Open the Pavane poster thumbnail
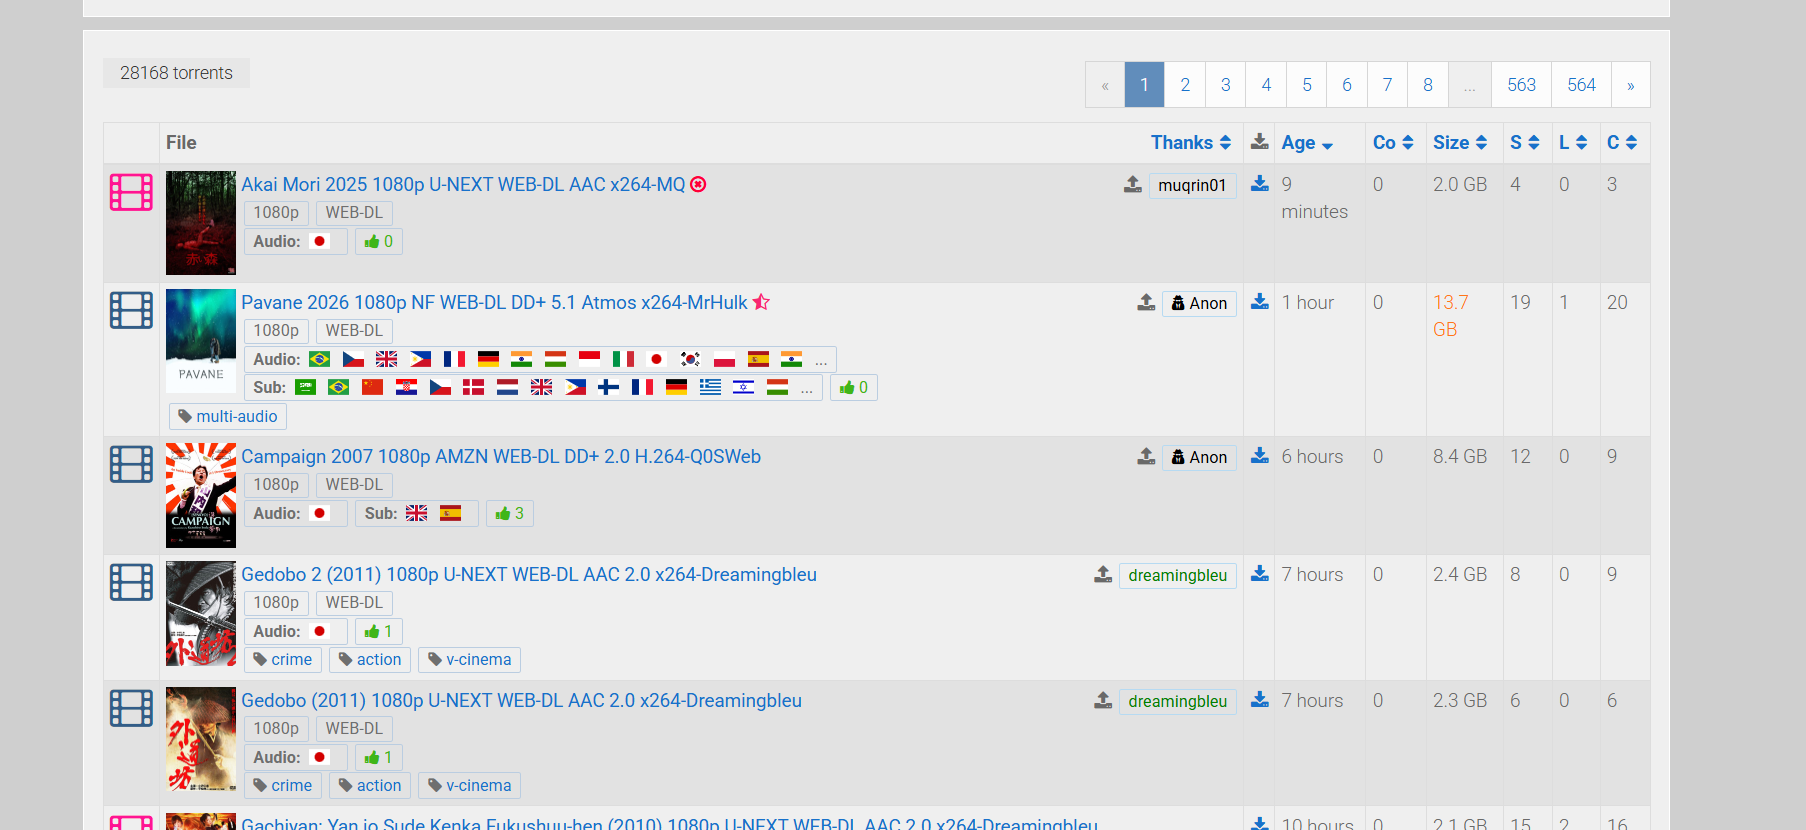The width and height of the screenshot is (1806, 830). 201,341
